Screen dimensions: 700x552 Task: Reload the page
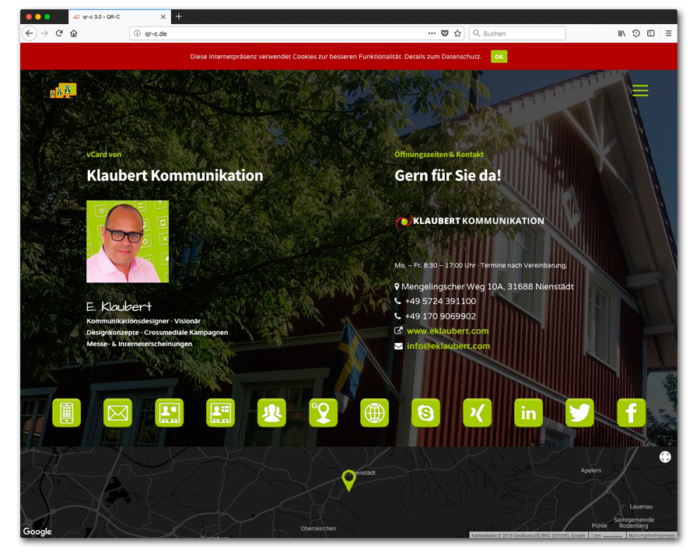59,33
